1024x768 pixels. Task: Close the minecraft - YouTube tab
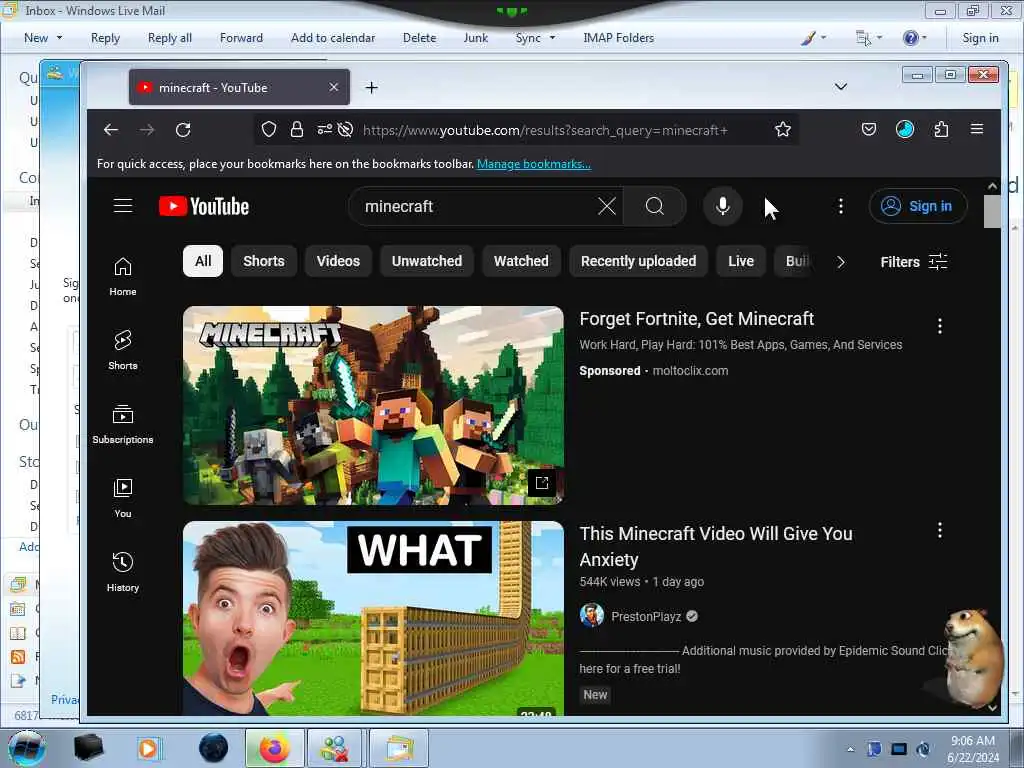(x=334, y=87)
